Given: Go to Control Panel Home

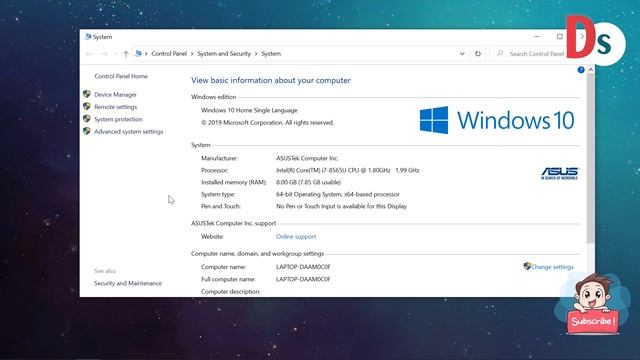Looking at the screenshot, I should [x=121, y=76].
